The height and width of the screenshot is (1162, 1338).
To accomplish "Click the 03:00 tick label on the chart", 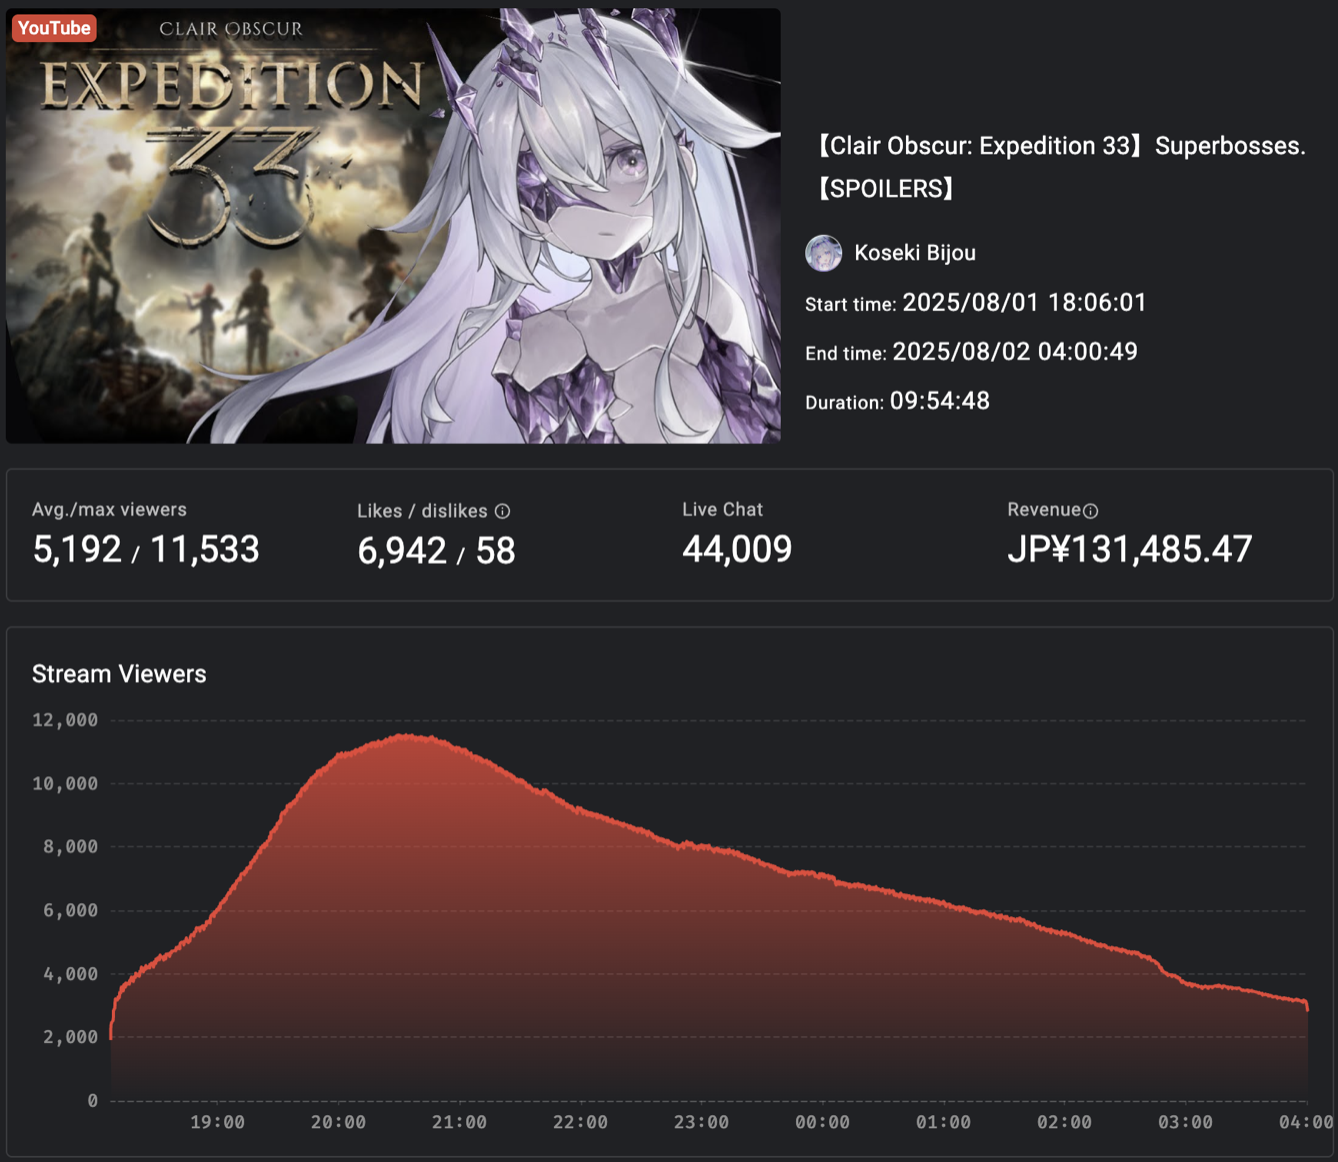I will click(x=1185, y=1122).
